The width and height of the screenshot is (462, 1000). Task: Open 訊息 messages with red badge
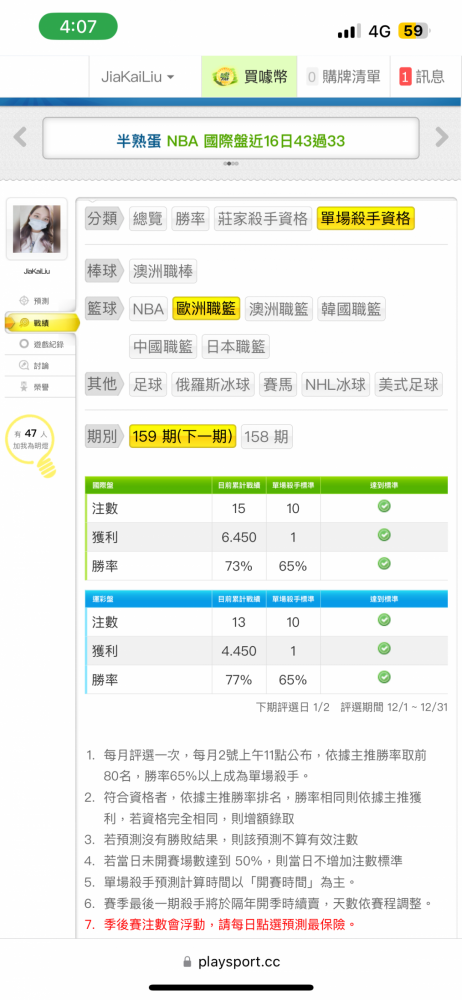click(x=422, y=77)
